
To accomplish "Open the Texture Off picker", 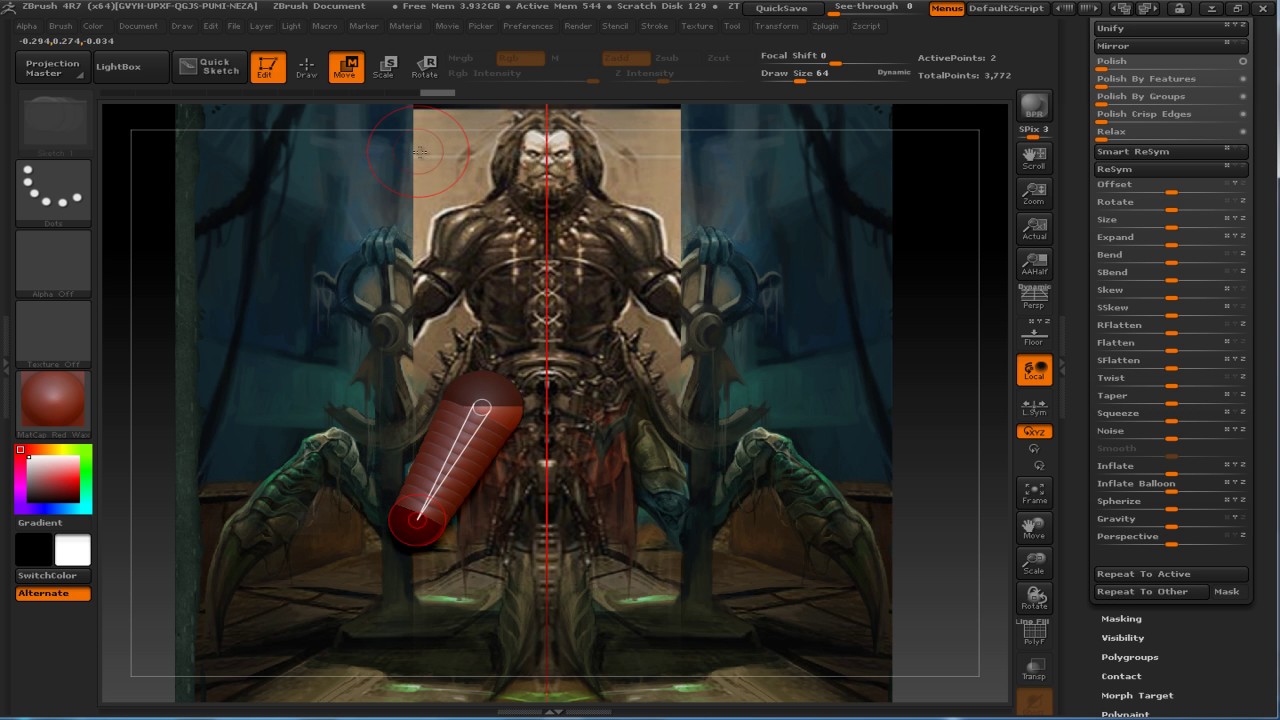I will pyautogui.click(x=53, y=334).
